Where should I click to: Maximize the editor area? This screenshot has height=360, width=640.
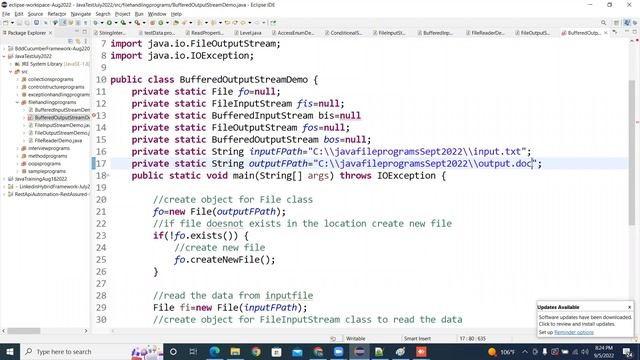click(x=634, y=32)
